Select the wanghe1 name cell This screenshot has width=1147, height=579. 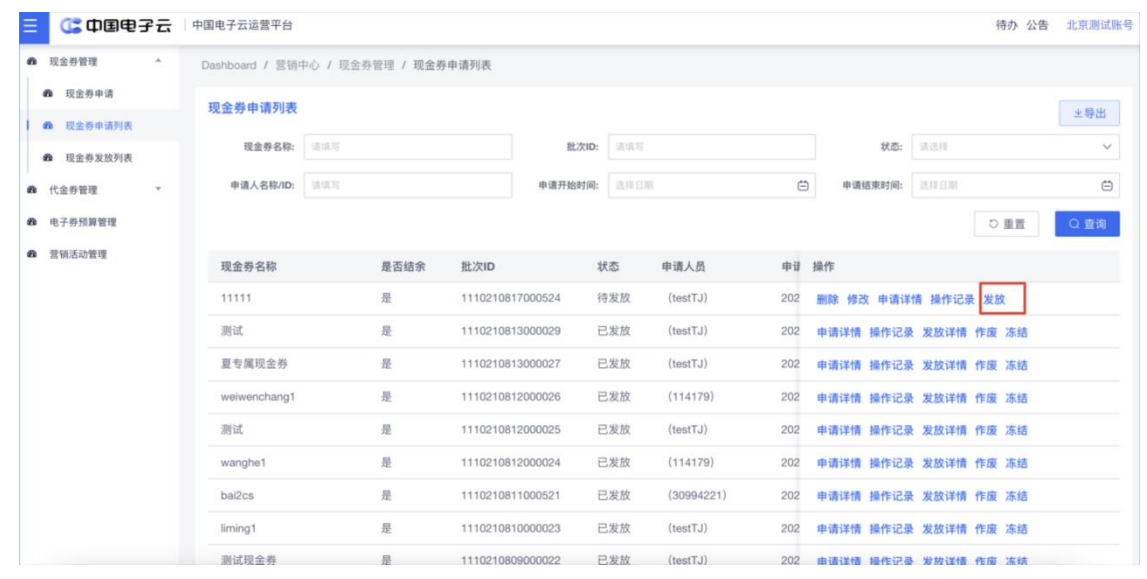242,463
